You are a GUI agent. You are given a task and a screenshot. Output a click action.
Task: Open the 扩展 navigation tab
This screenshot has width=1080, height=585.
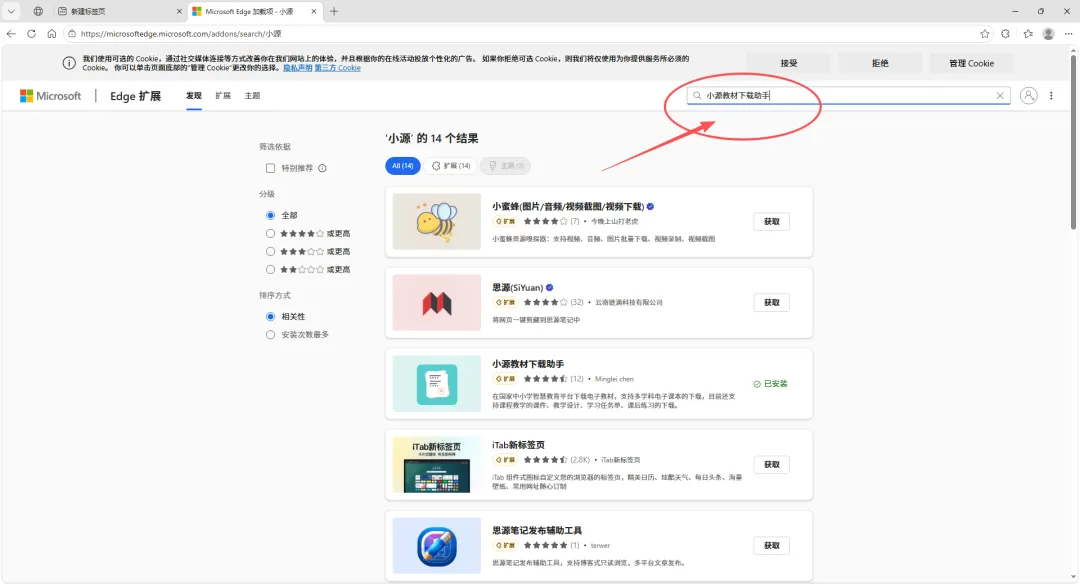pos(223,96)
